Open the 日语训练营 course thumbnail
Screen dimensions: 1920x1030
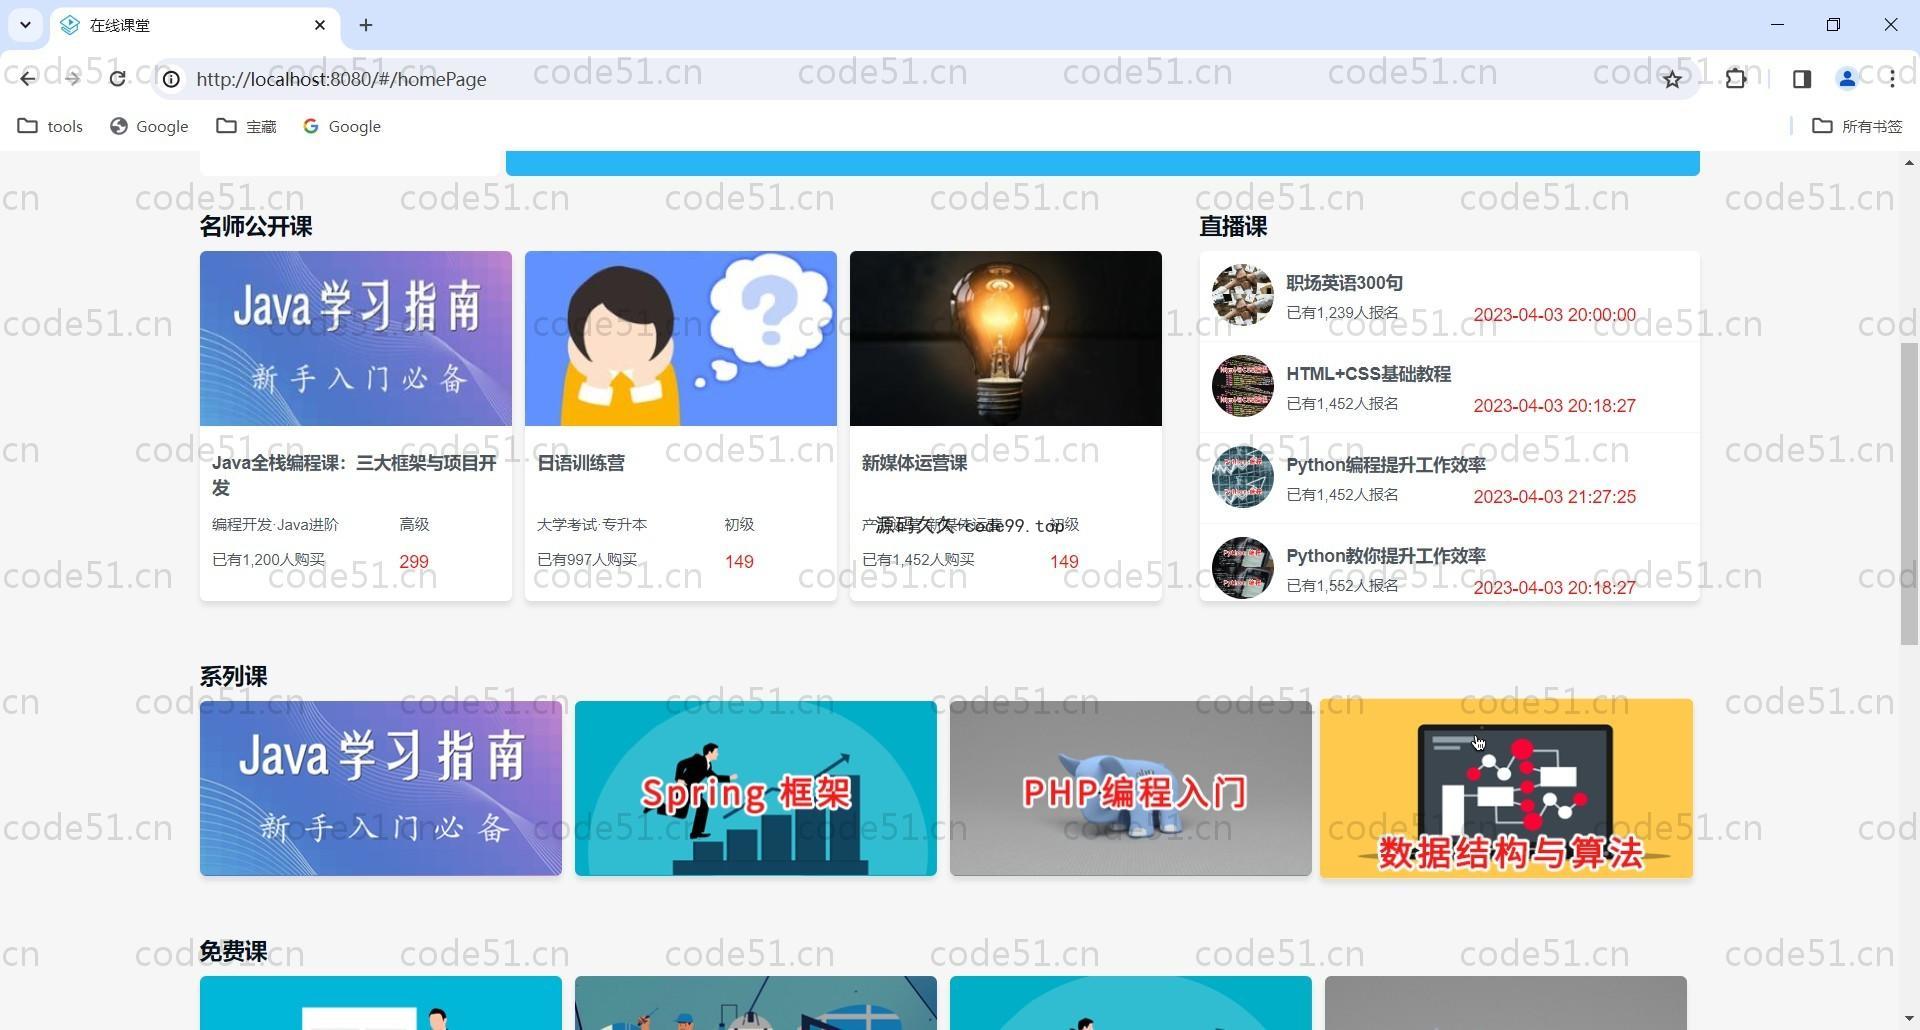click(x=681, y=338)
